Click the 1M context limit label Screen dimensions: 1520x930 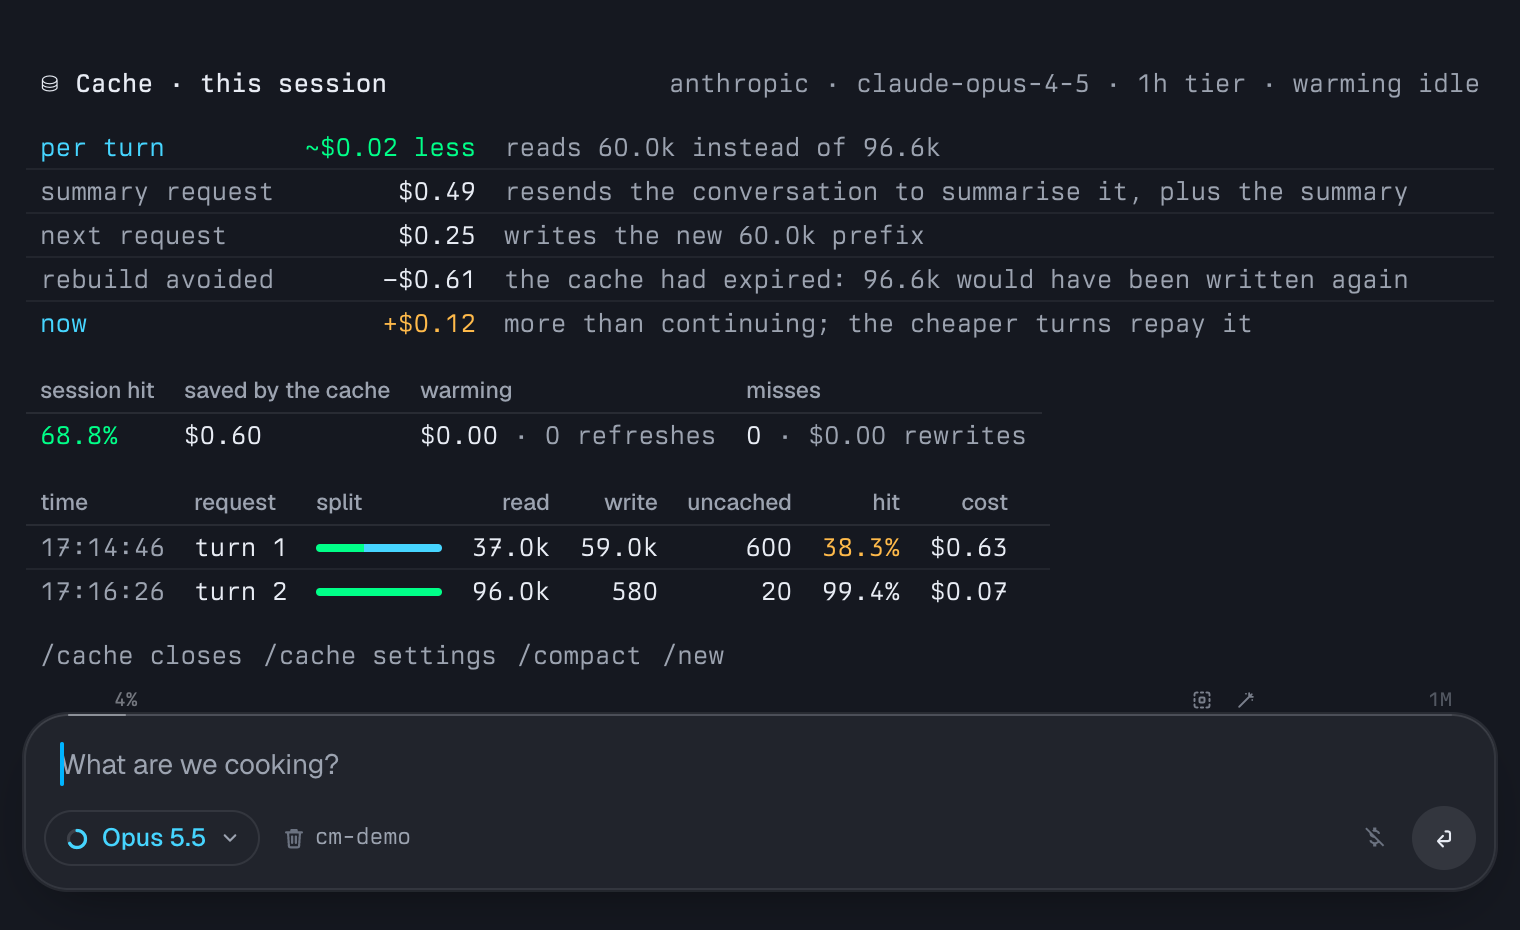1440,700
